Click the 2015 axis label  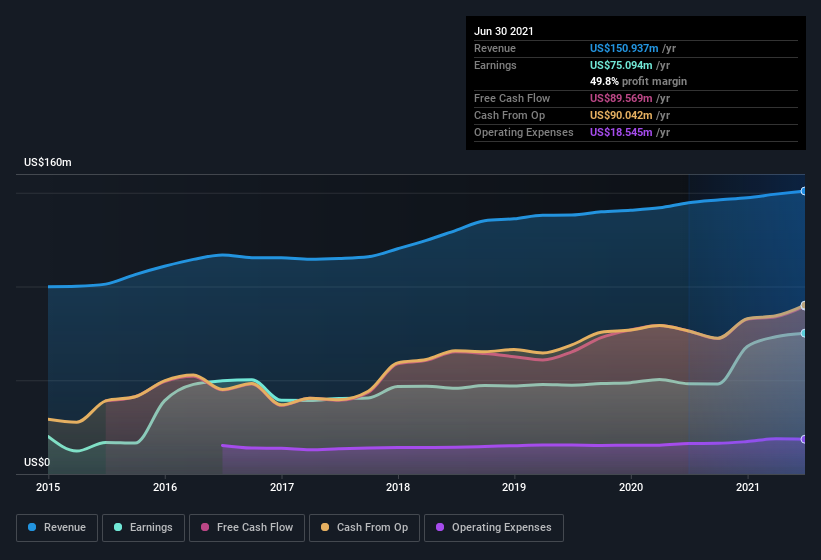click(48, 487)
